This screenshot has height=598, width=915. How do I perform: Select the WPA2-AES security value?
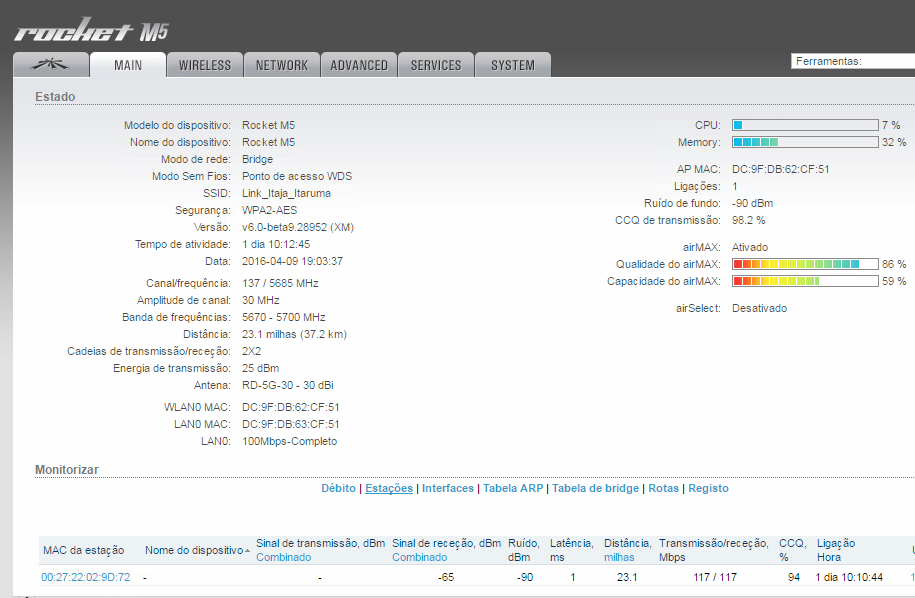[270, 210]
